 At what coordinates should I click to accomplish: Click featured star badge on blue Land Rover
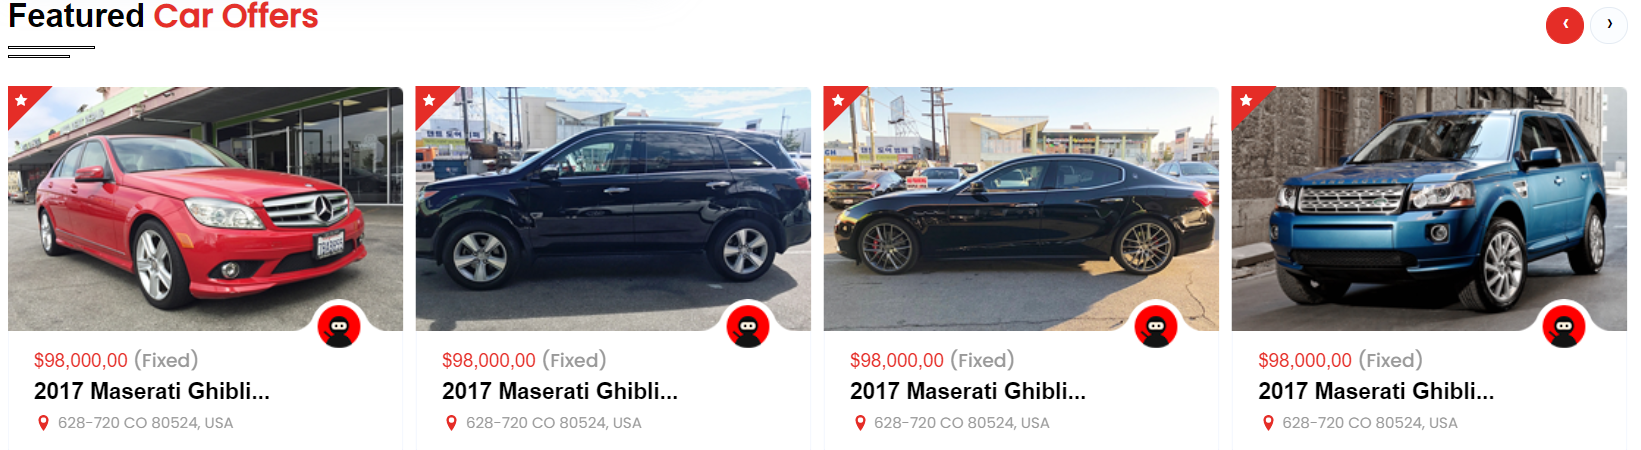pos(1245,100)
